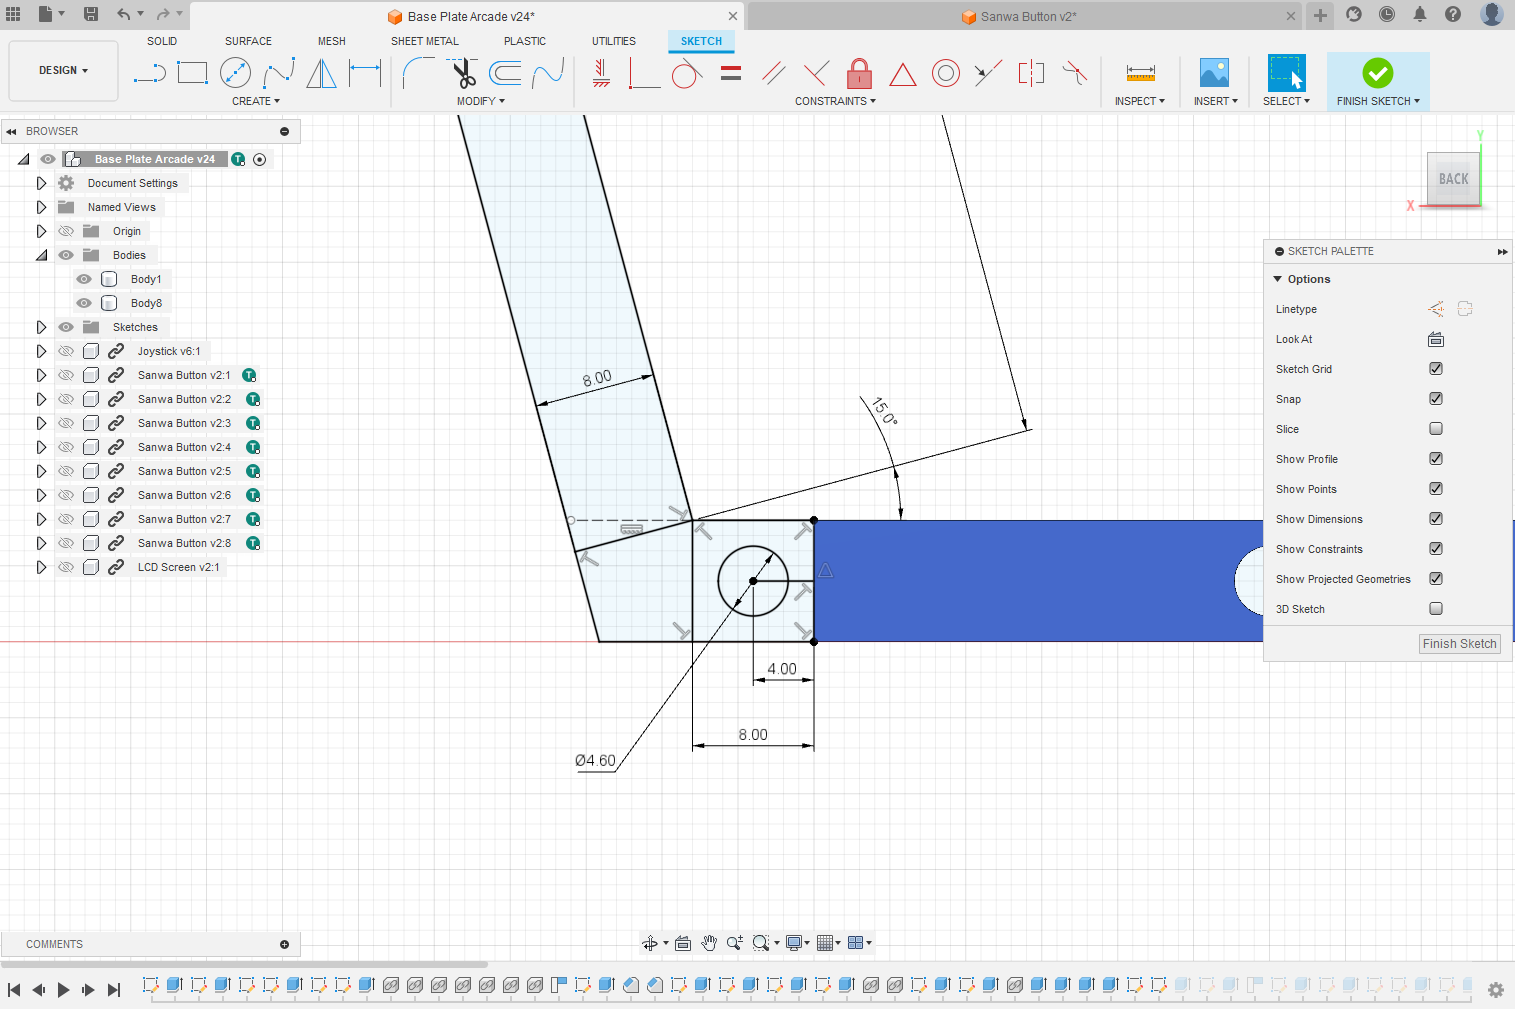Activate the Pan tool in navigation bar
The width and height of the screenshot is (1515, 1009).
tap(709, 942)
